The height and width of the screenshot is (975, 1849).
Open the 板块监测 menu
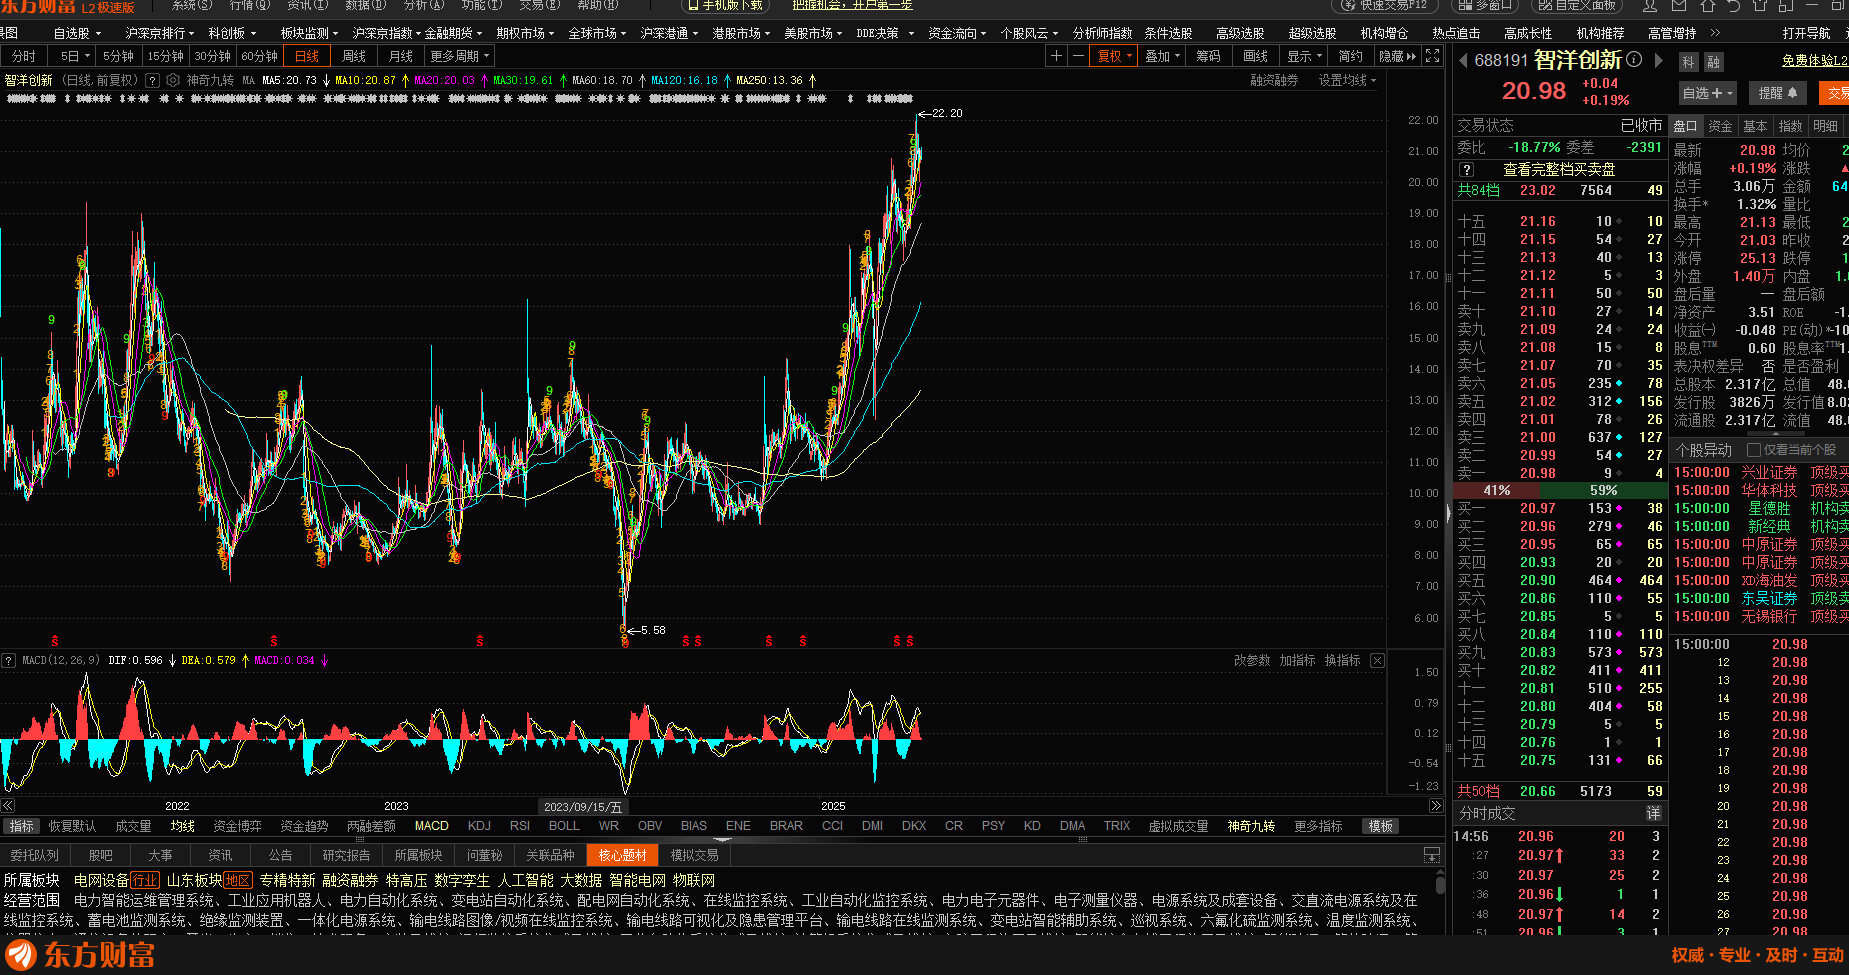[x=310, y=33]
